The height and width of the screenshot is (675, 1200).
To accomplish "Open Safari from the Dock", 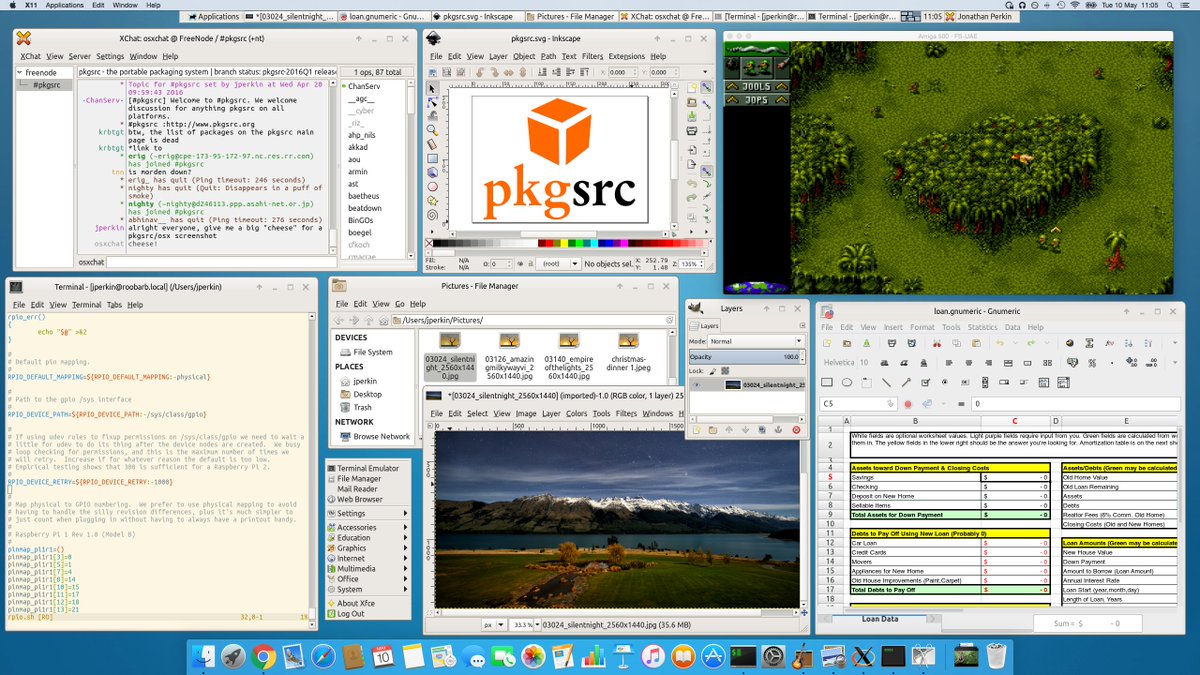I will (x=323, y=656).
